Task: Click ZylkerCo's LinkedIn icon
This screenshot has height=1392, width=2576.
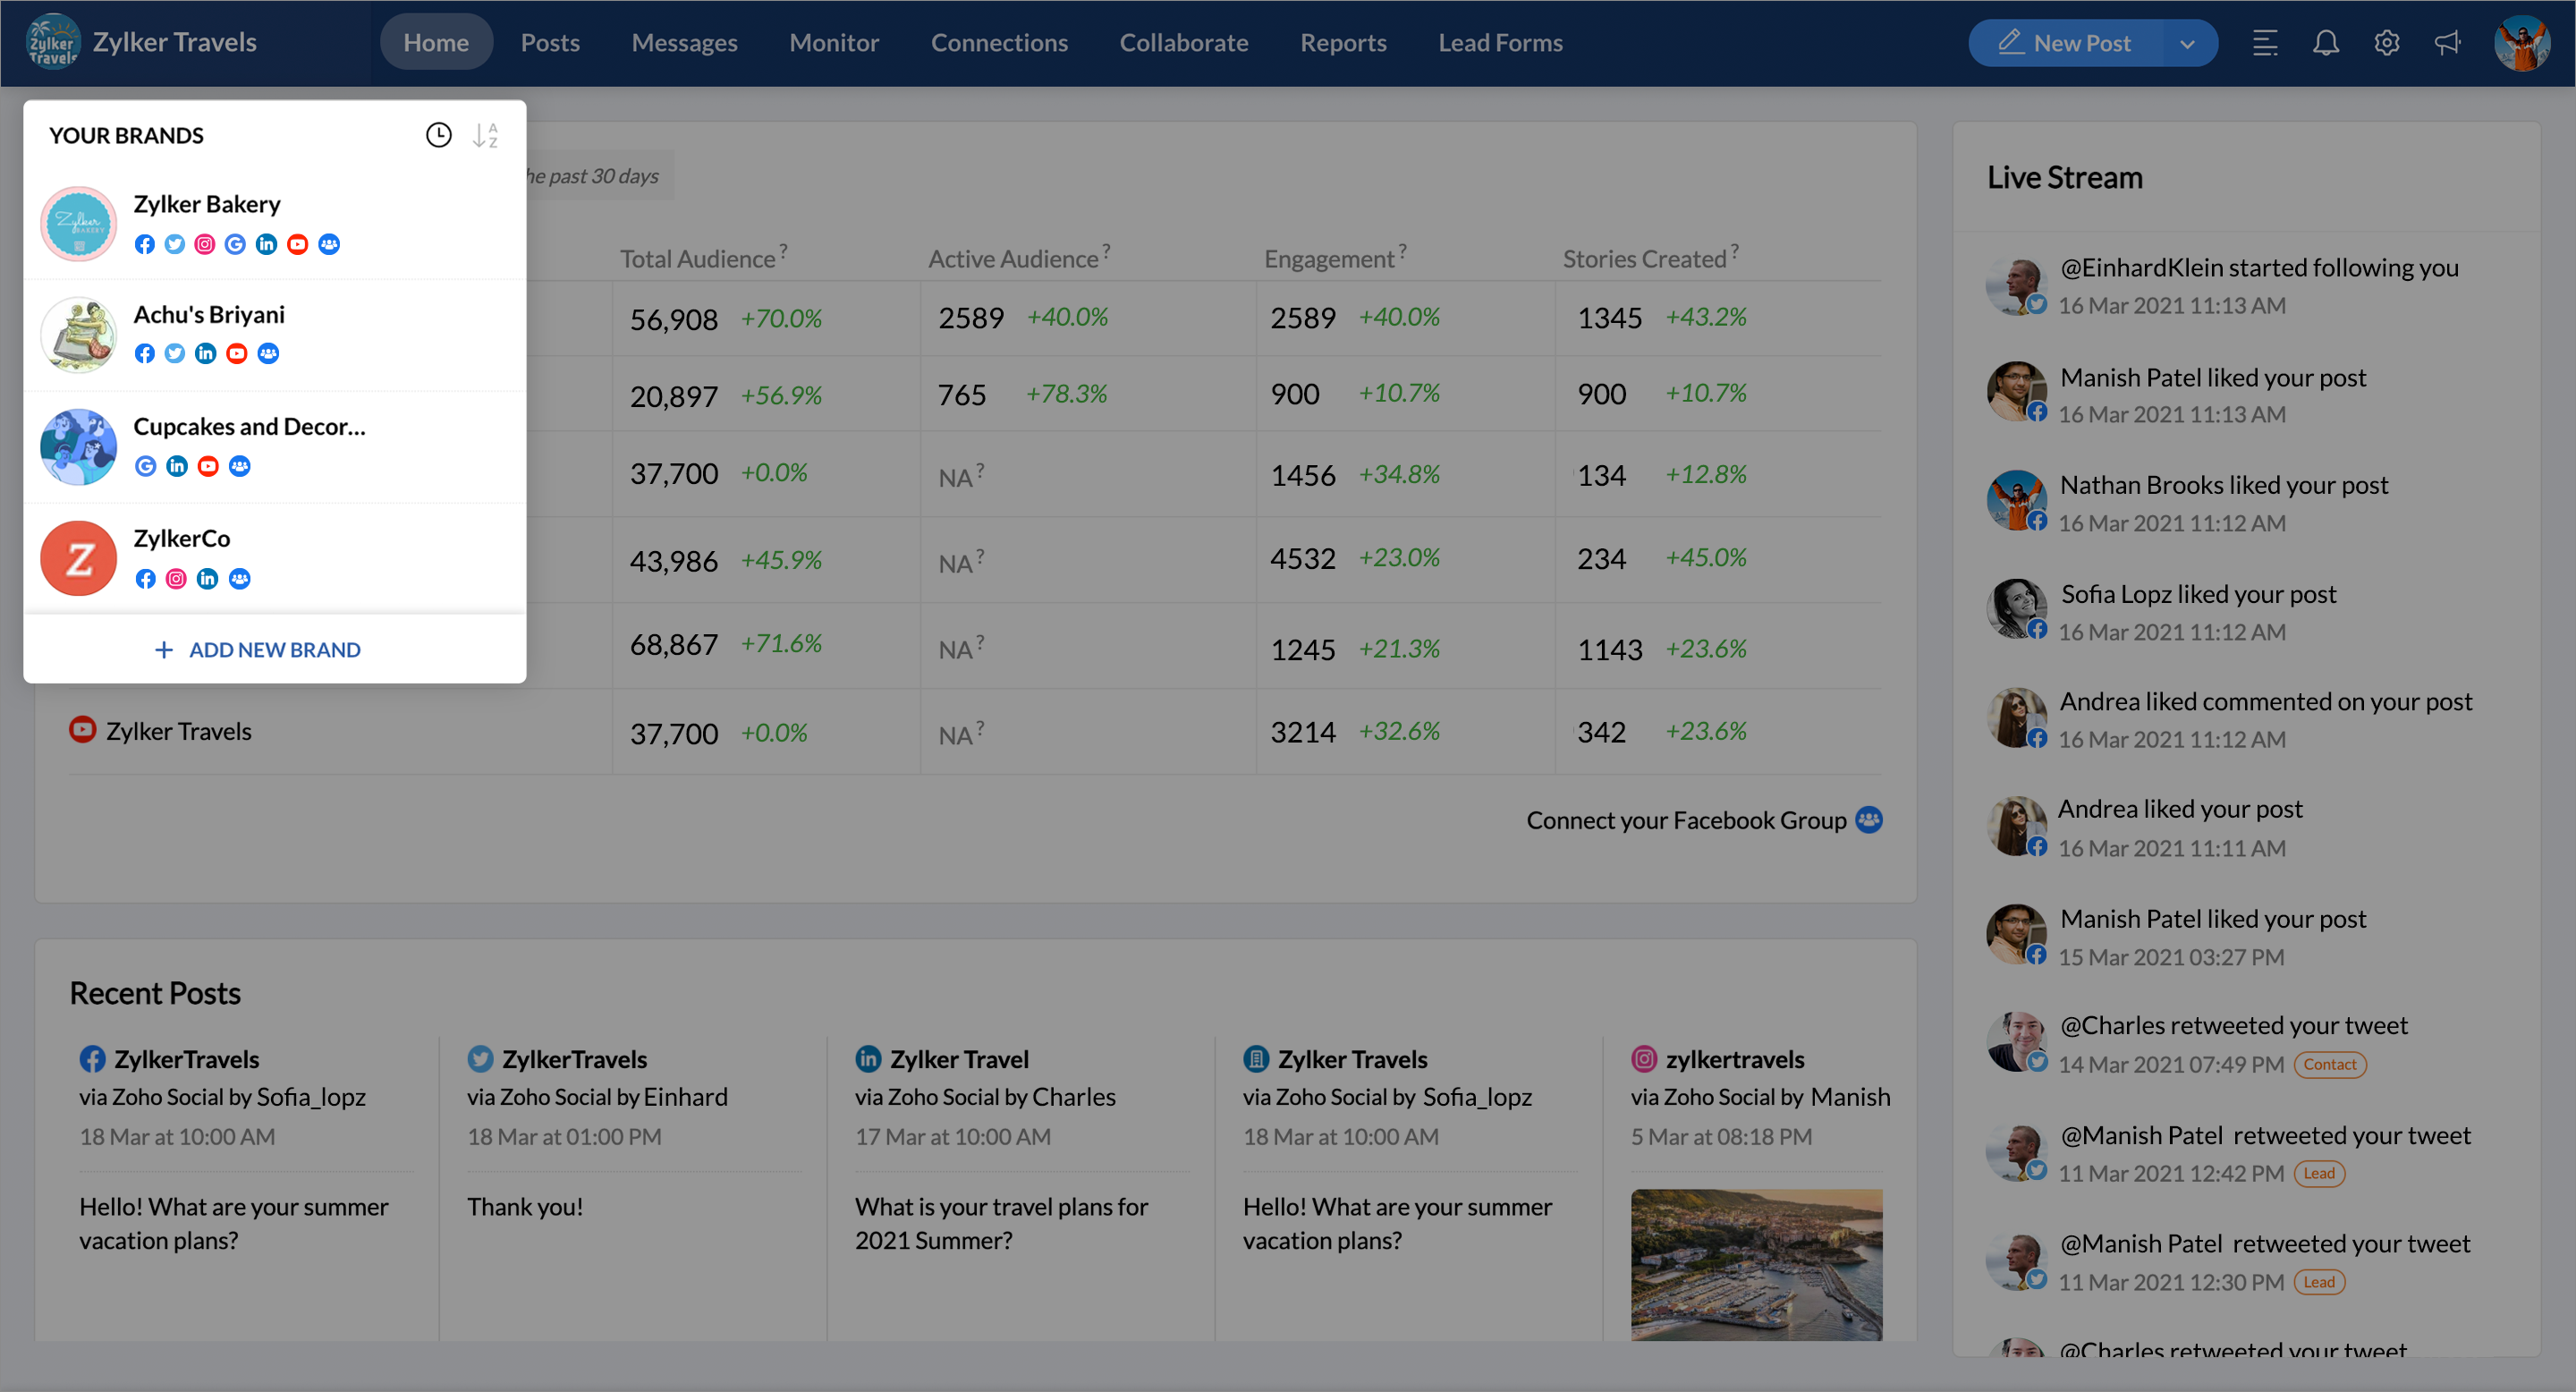Action: coord(207,579)
